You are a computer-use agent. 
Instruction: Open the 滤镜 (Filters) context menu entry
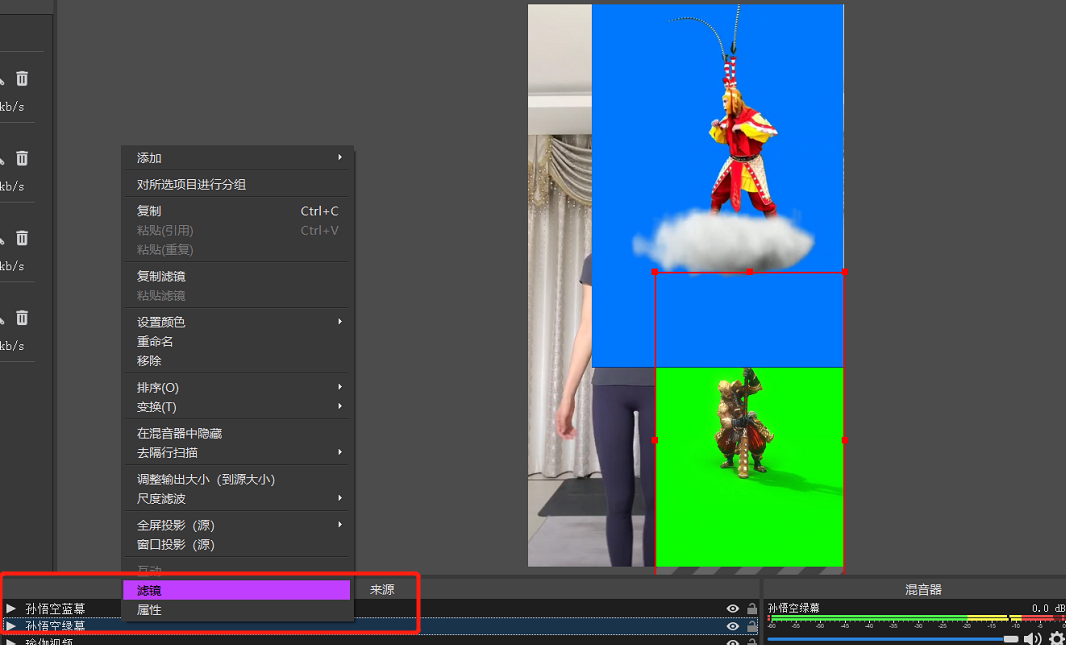click(x=237, y=590)
